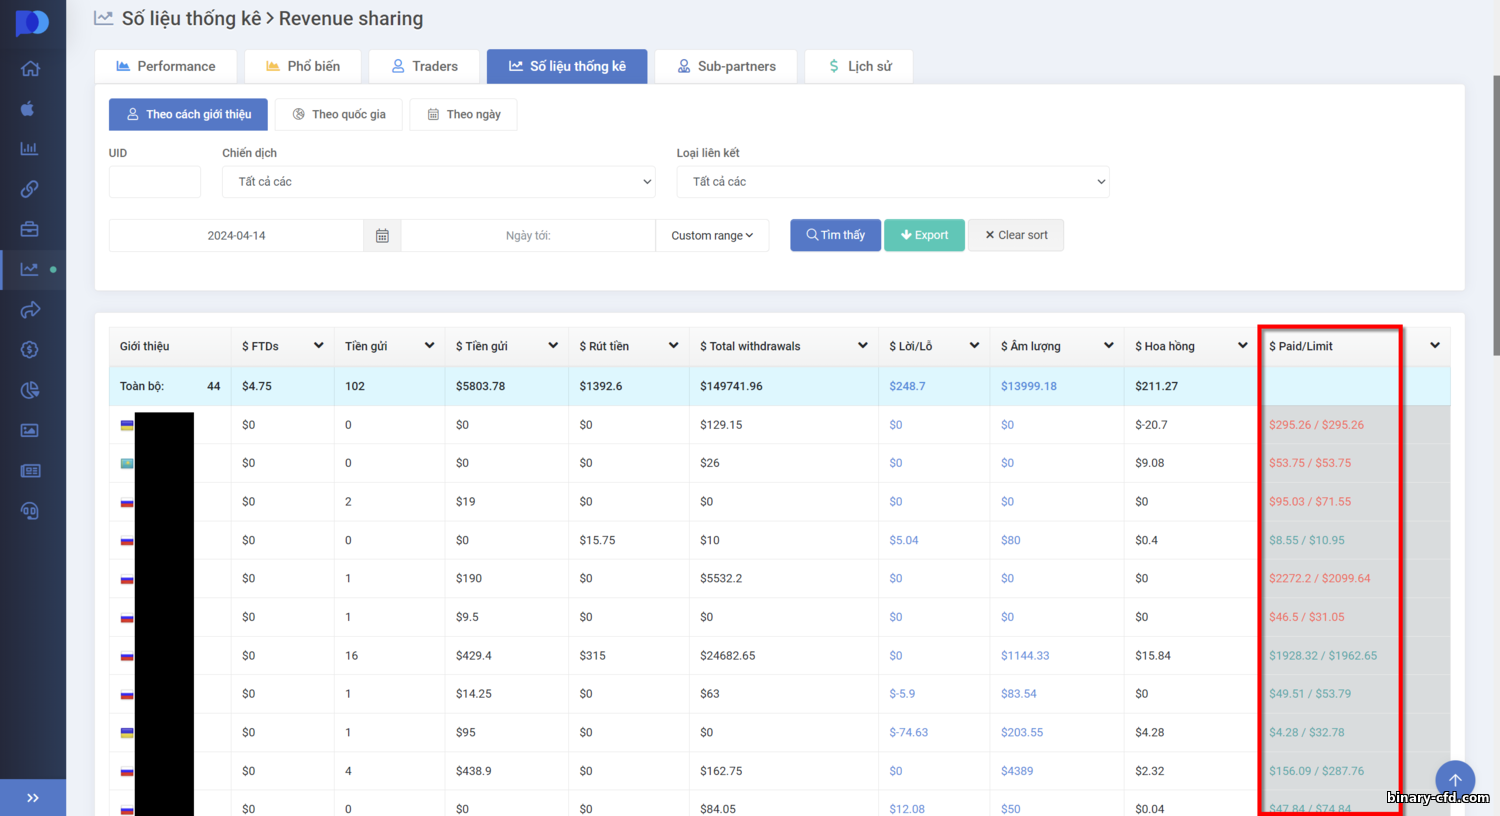Click the Apple icon in sidebar
This screenshot has width=1500, height=816.
point(28,108)
